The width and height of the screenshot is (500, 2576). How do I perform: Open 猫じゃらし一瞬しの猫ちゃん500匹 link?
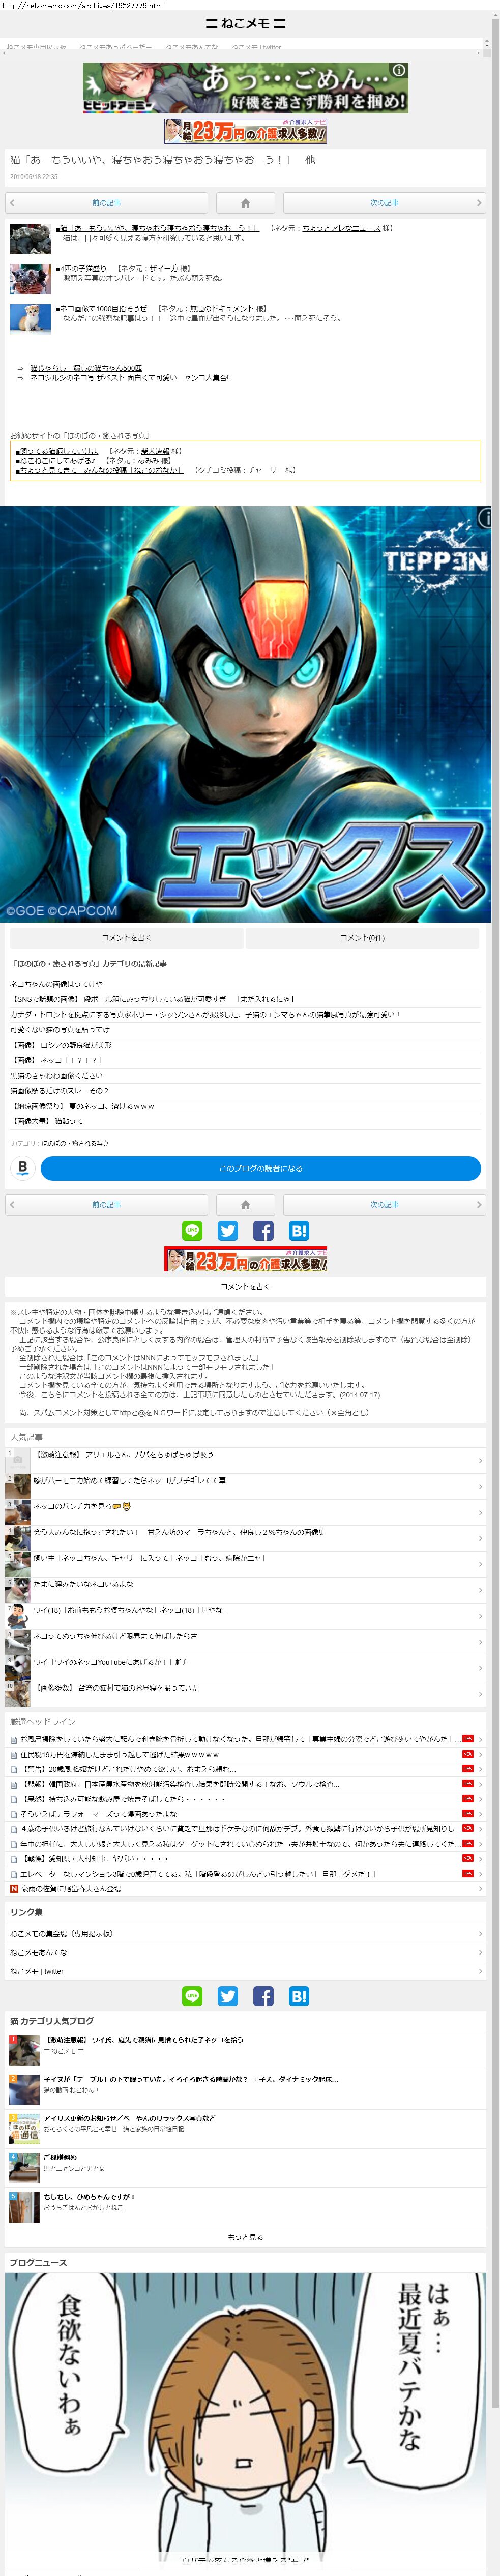86,368
